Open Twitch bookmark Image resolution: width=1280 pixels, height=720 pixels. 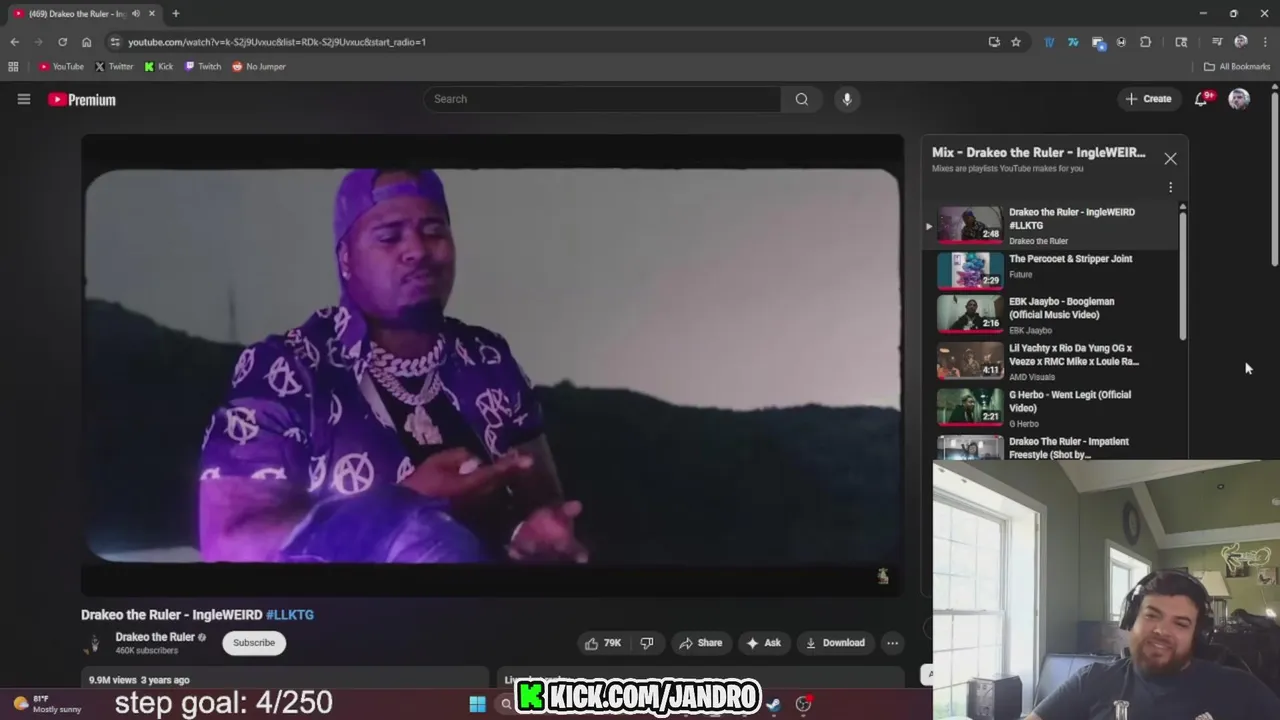[x=203, y=67]
